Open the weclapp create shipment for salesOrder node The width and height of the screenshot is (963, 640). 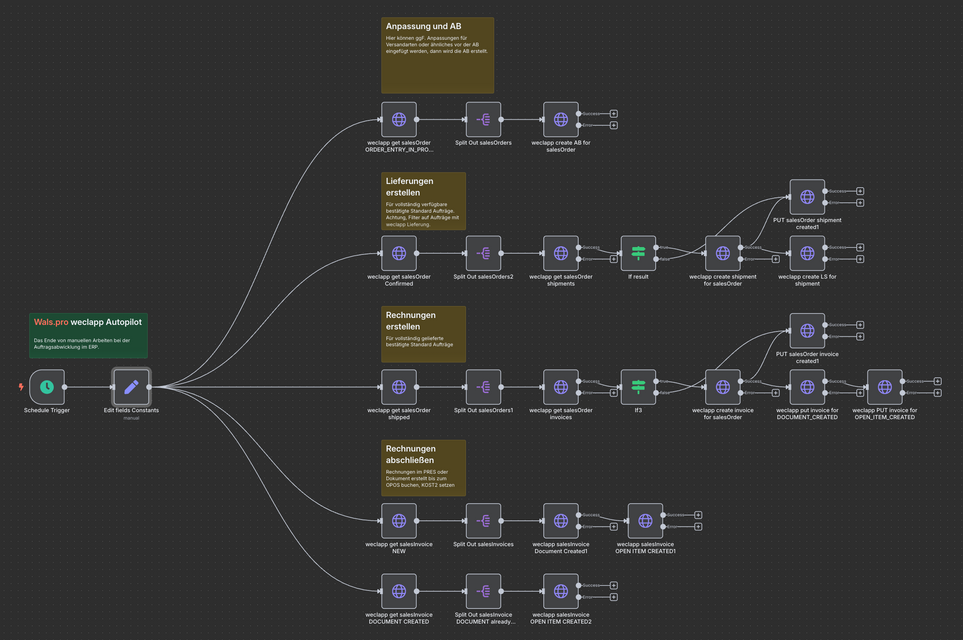pyautogui.click(x=722, y=253)
